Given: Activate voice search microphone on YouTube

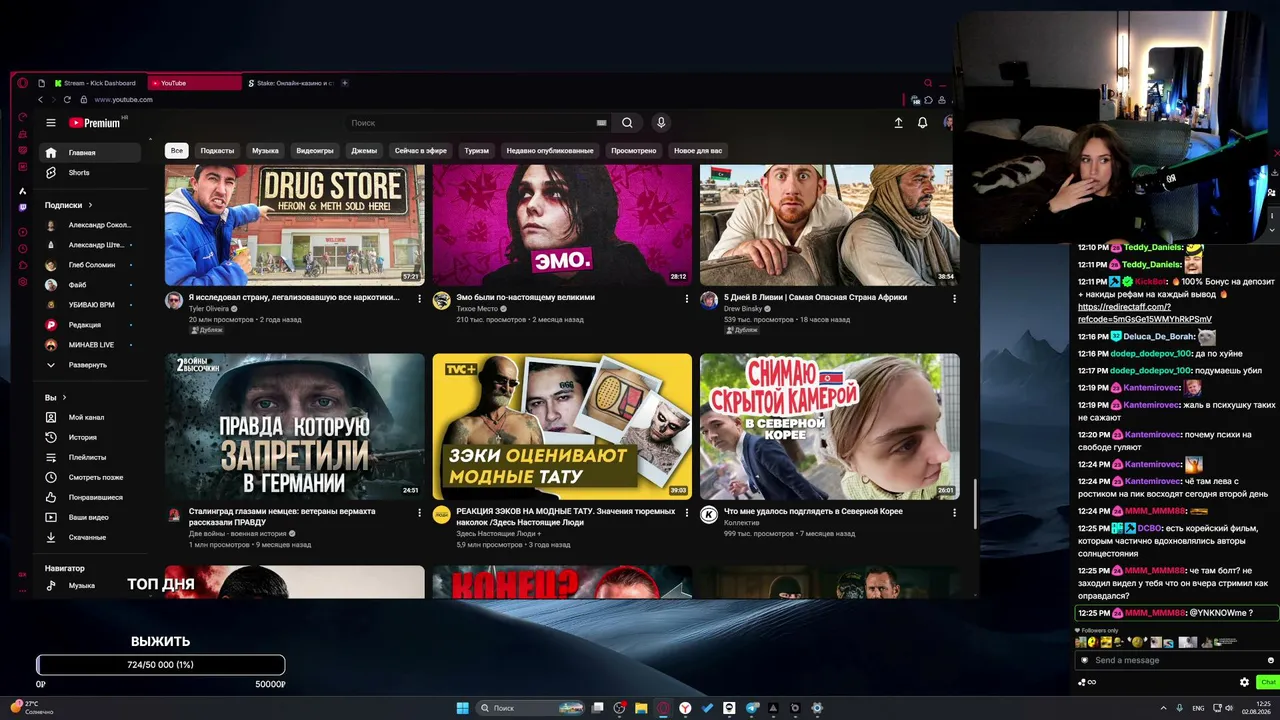Looking at the screenshot, I should (661, 123).
